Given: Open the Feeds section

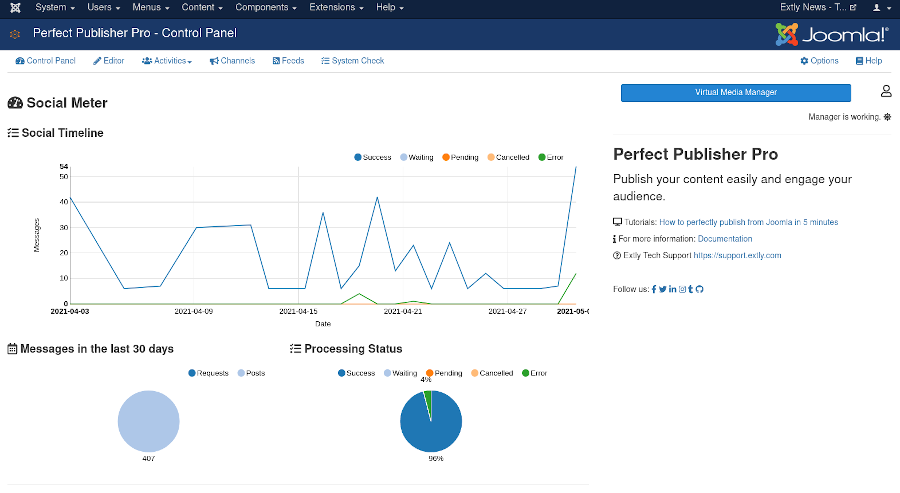Looking at the screenshot, I should click(x=288, y=61).
